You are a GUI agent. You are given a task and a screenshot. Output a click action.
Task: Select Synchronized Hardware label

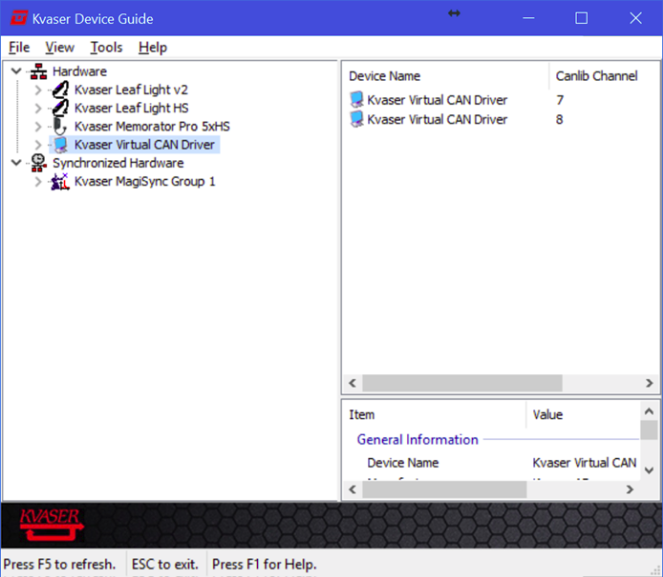coord(118,163)
